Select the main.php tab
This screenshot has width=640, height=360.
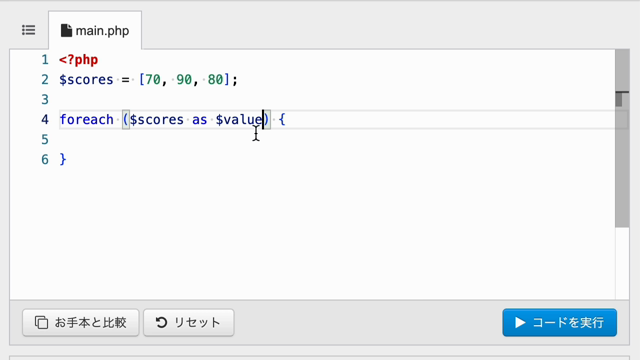coord(95,31)
